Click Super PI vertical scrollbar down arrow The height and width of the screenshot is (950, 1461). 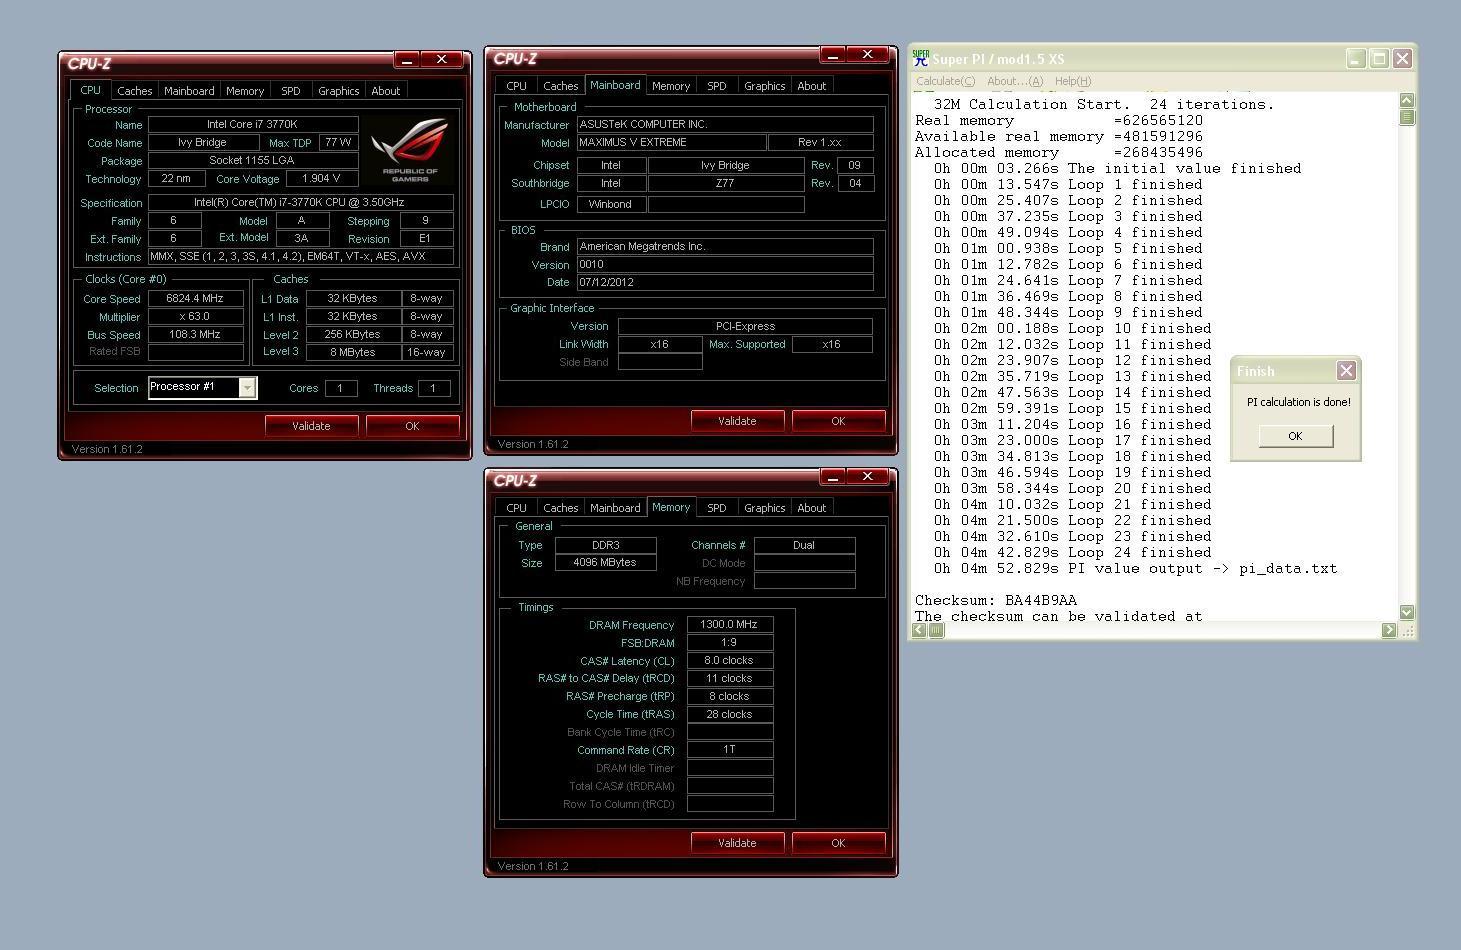point(1406,612)
